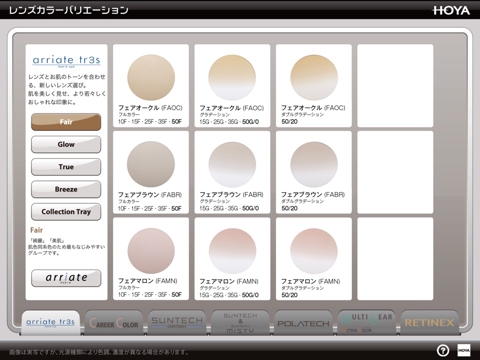Click フェアオークル density text 10F·15F·25F·35F·50F
Viewport: 480px width, 360px height.
pos(150,122)
